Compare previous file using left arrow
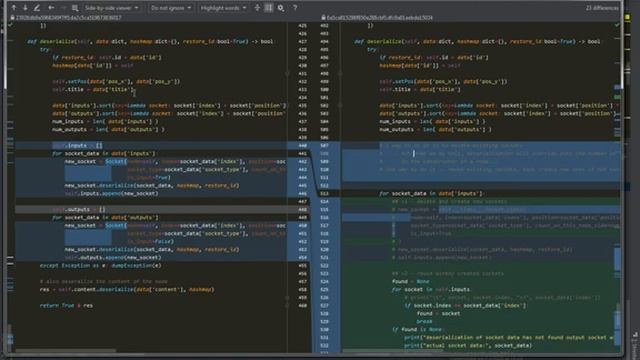Viewport: 640px width, 360px height. [x=51, y=7]
